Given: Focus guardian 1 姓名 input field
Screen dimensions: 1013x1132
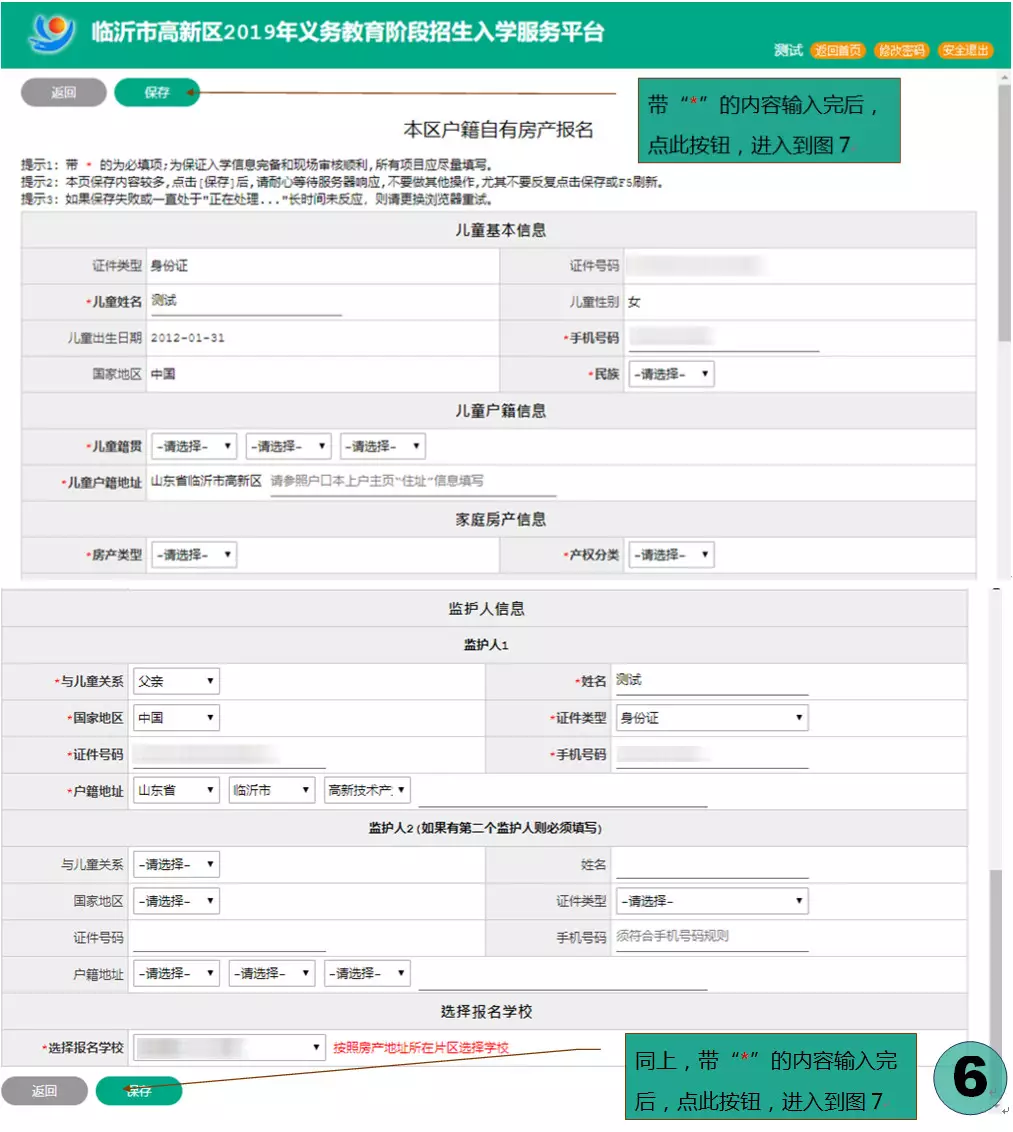Looking at the screenshot, I should tap(712, 681).
